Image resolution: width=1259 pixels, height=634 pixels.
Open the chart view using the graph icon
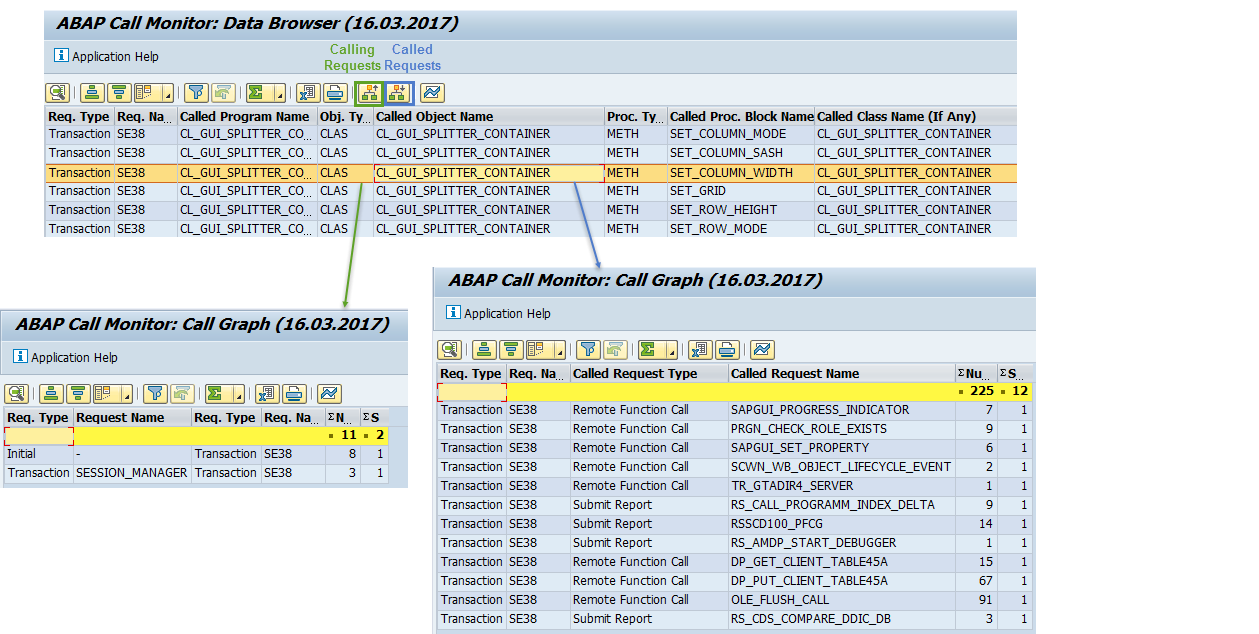click(430, 92)
